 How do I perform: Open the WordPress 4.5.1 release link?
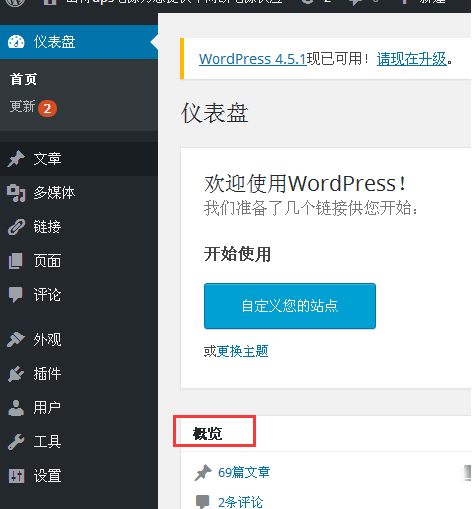pyautogui.click(x=252, y=59)
